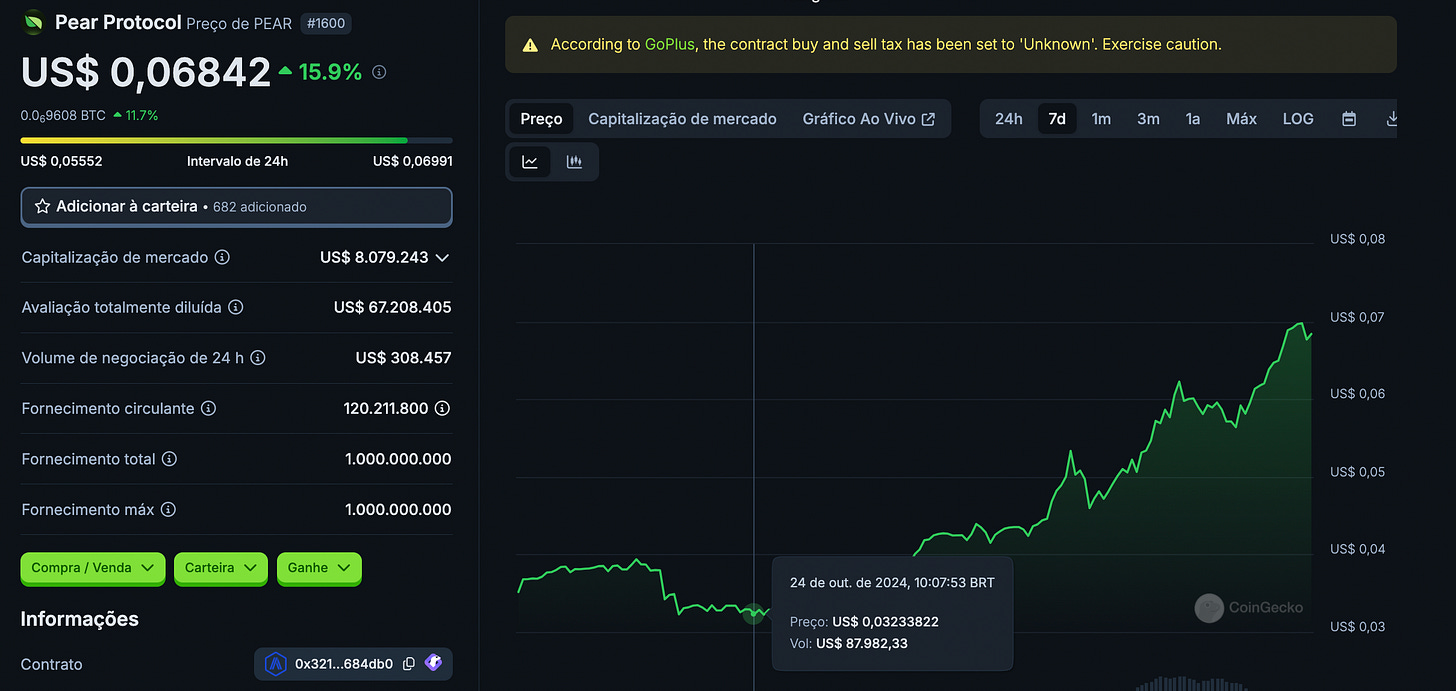Click the green data point marker on chart

point(754,614)
